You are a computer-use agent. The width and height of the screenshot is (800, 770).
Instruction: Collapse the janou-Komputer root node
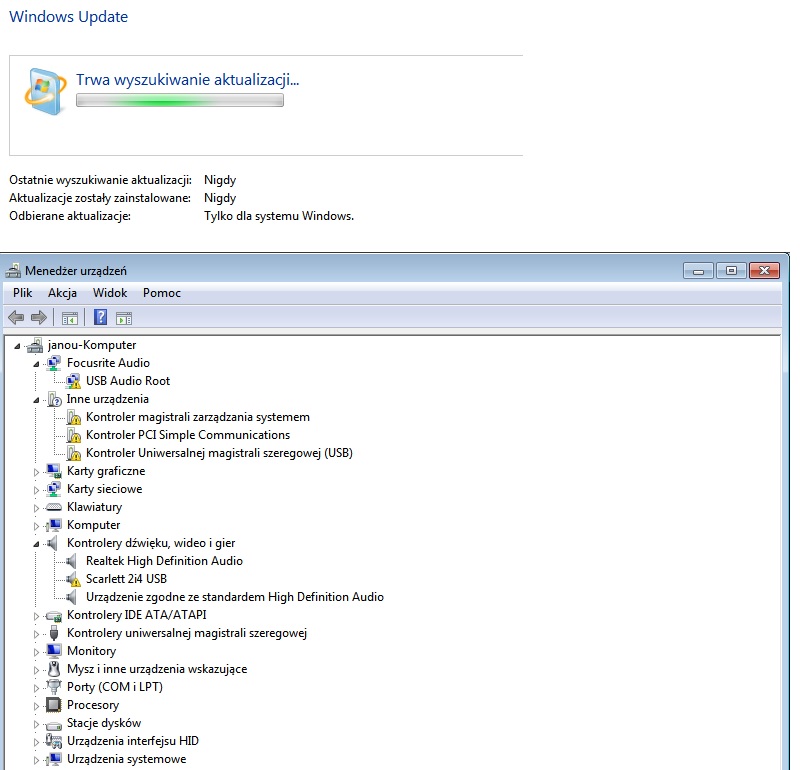click(17, 346)
